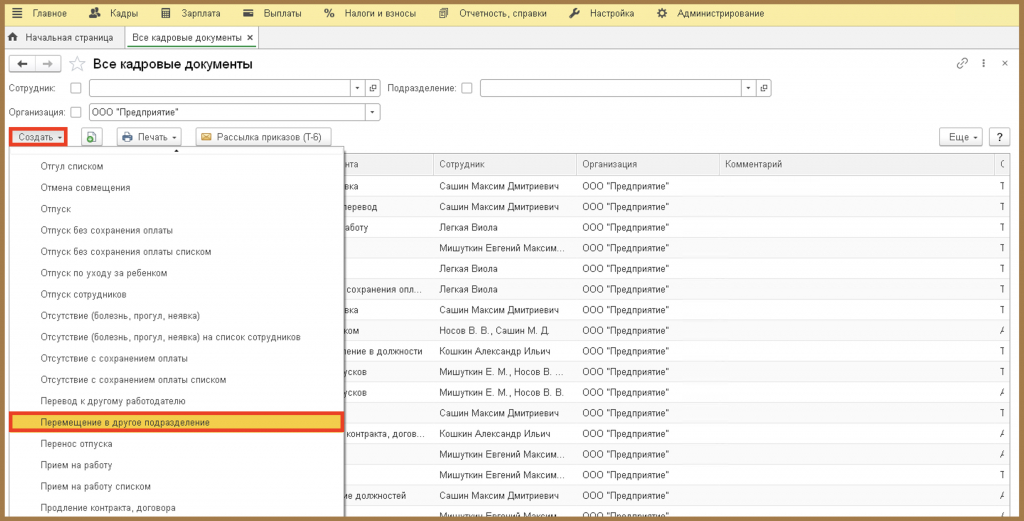Toggle the Подразделение filter checkbox

coord(466,88)
